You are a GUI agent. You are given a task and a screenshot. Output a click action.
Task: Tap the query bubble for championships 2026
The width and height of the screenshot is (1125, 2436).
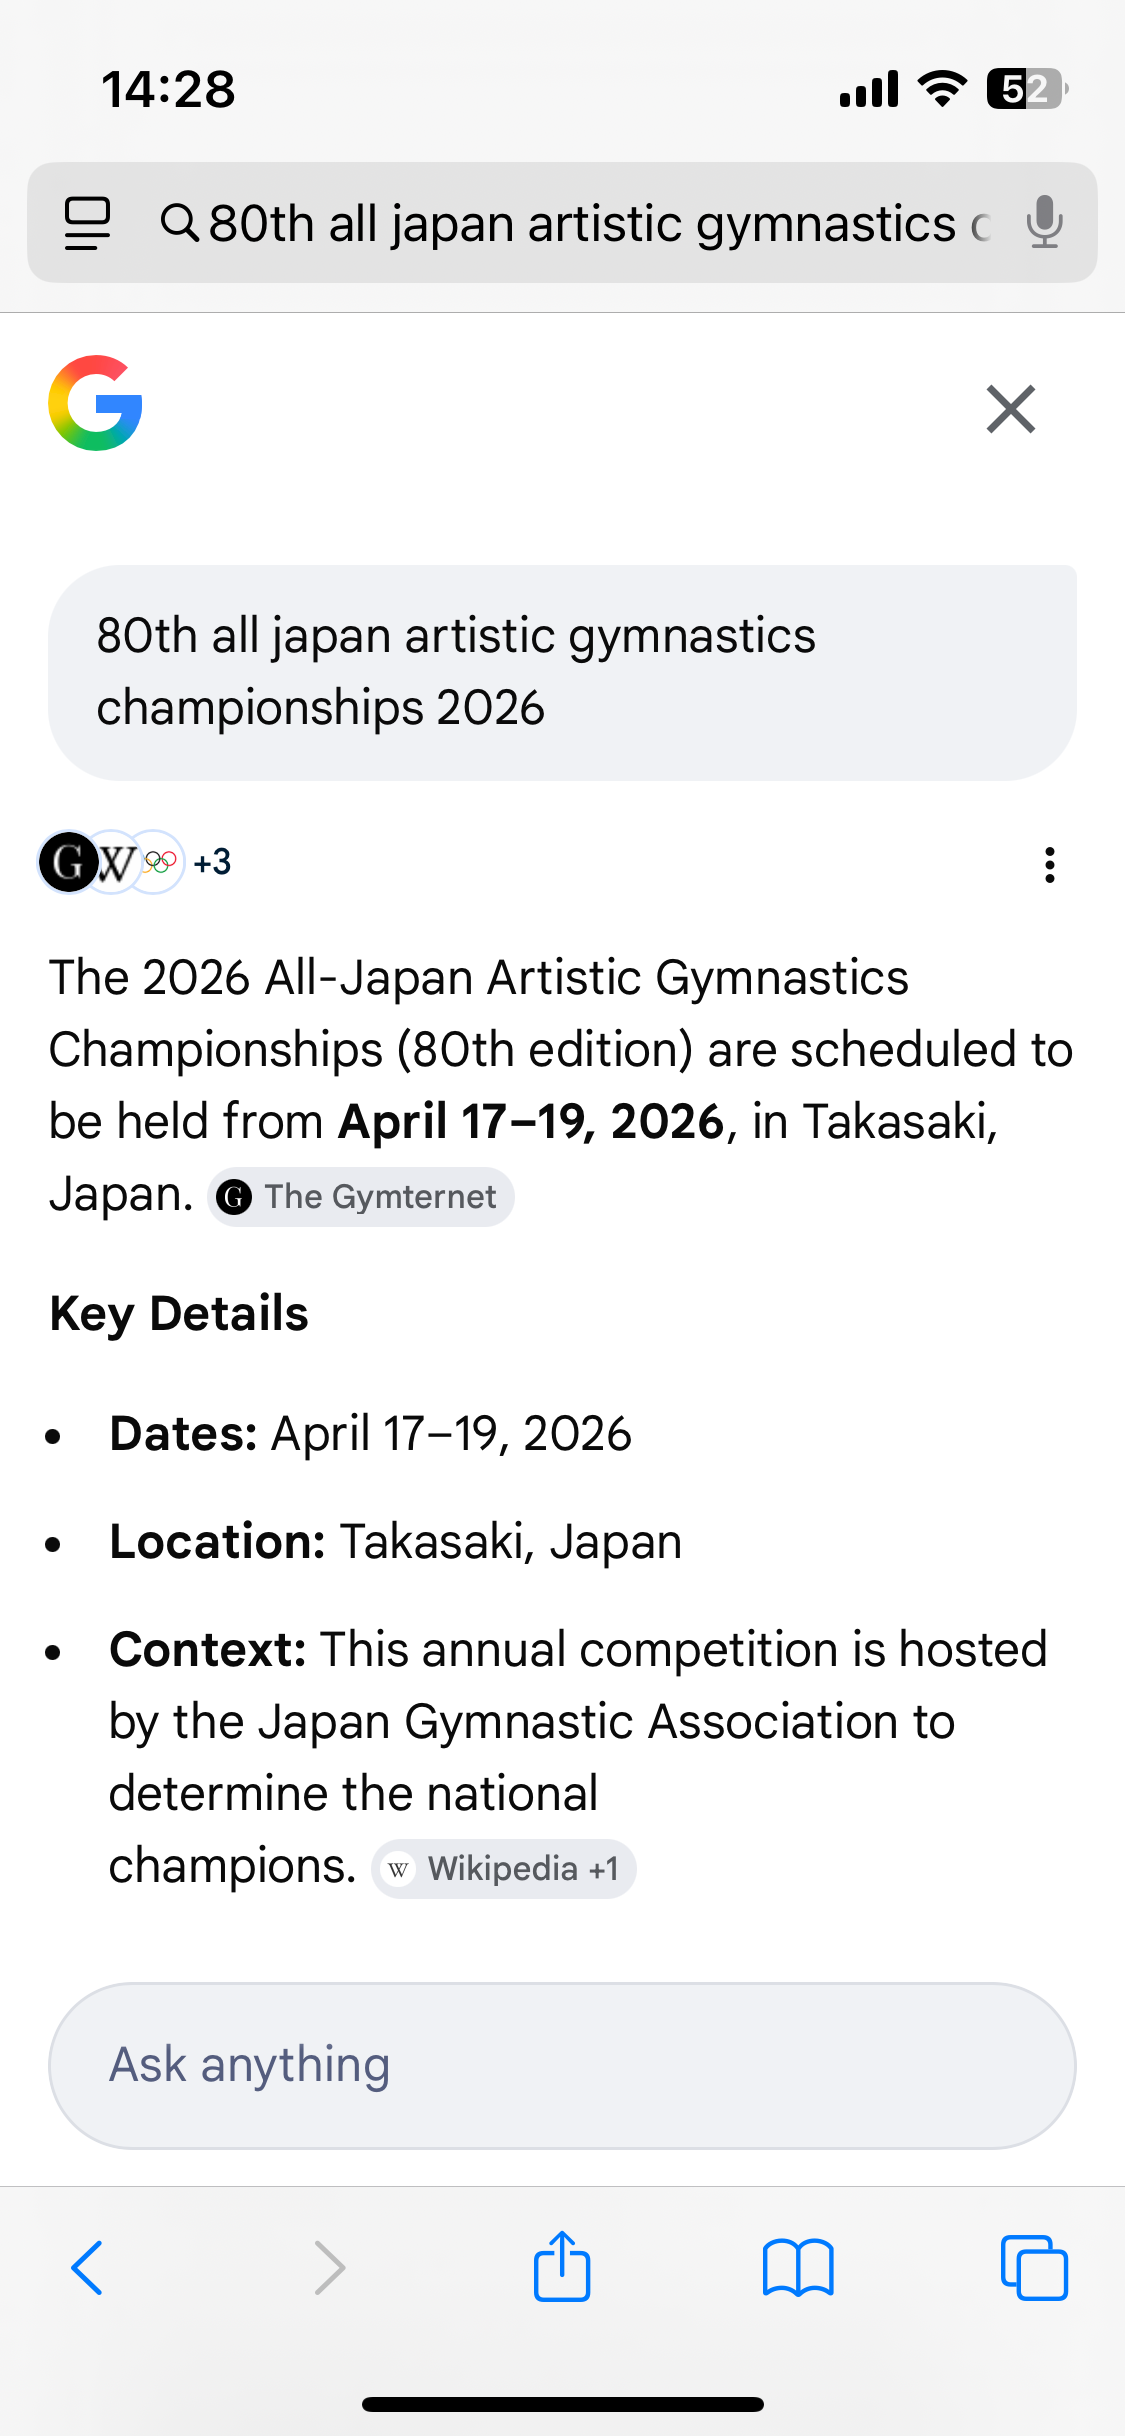click(x=562, y=672)
